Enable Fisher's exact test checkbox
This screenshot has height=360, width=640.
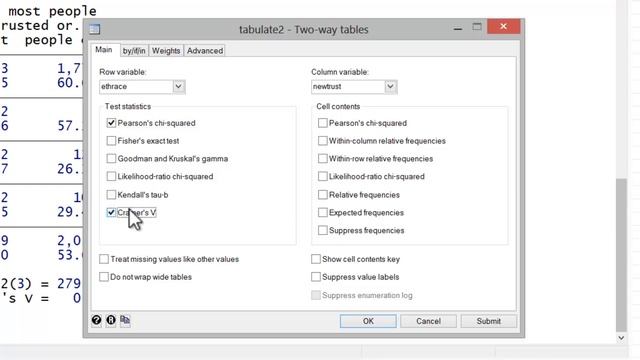[x=111, y=141]
